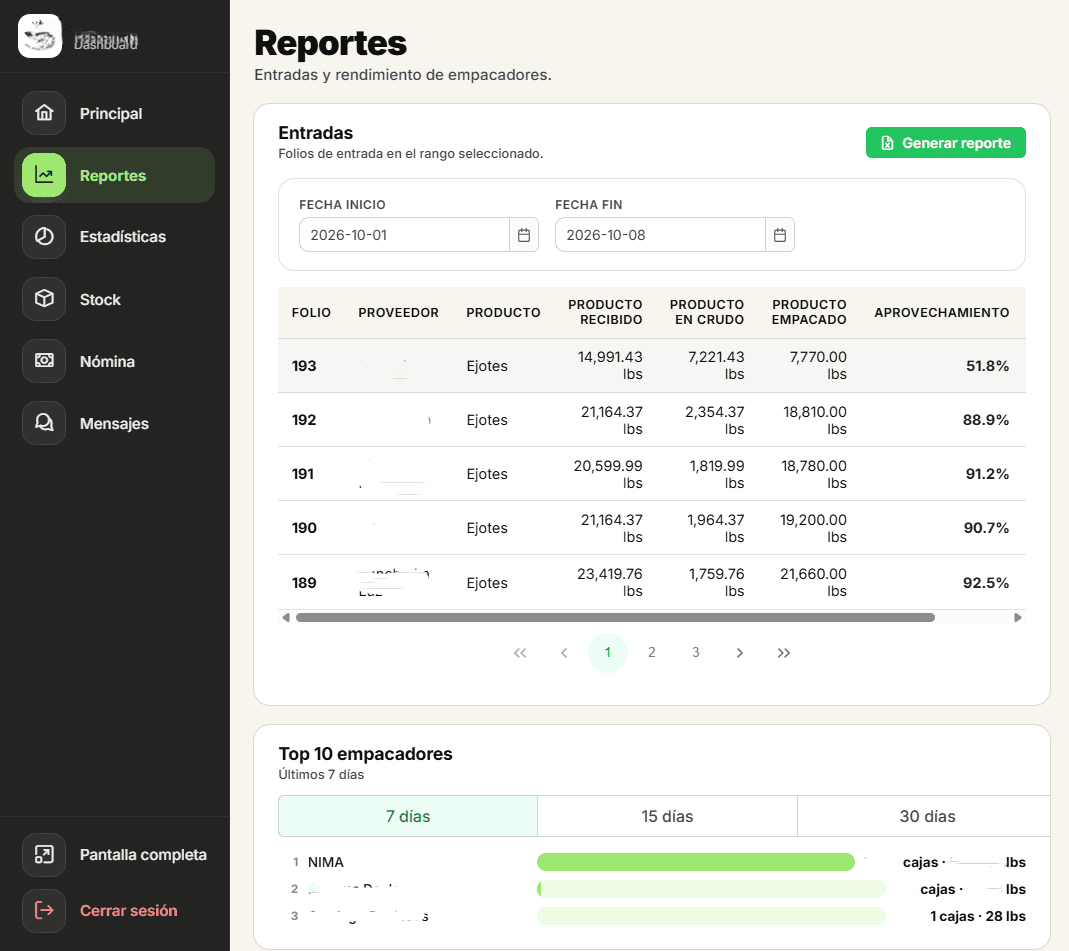
Task: Click the Nómina money icon
Action: click(x=44, y=361)
